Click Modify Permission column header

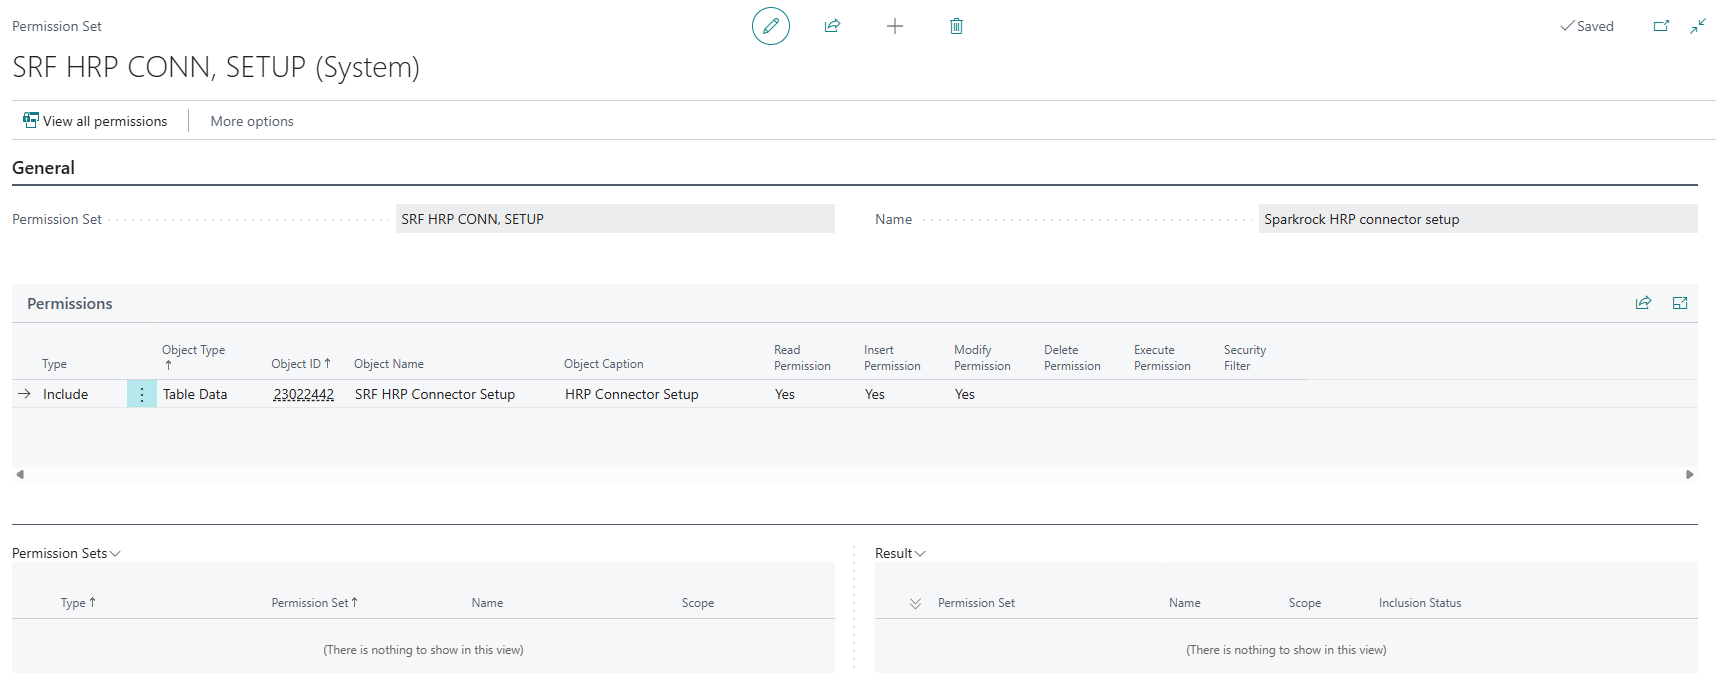click(x=982, y=358)
